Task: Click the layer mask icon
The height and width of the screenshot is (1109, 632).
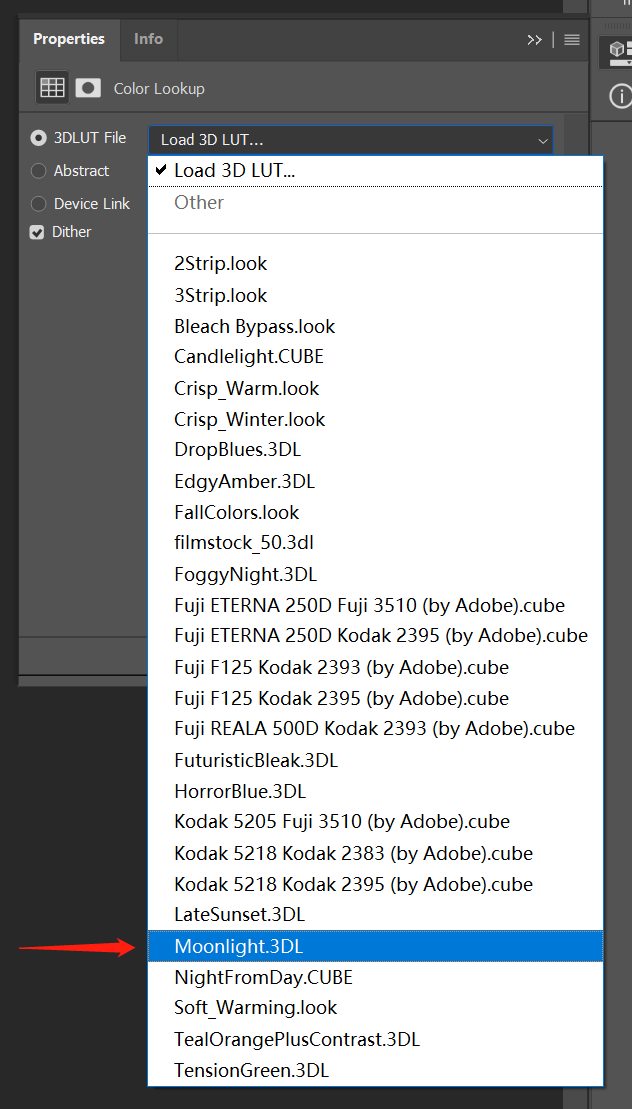Action: [x=88, y=88]
